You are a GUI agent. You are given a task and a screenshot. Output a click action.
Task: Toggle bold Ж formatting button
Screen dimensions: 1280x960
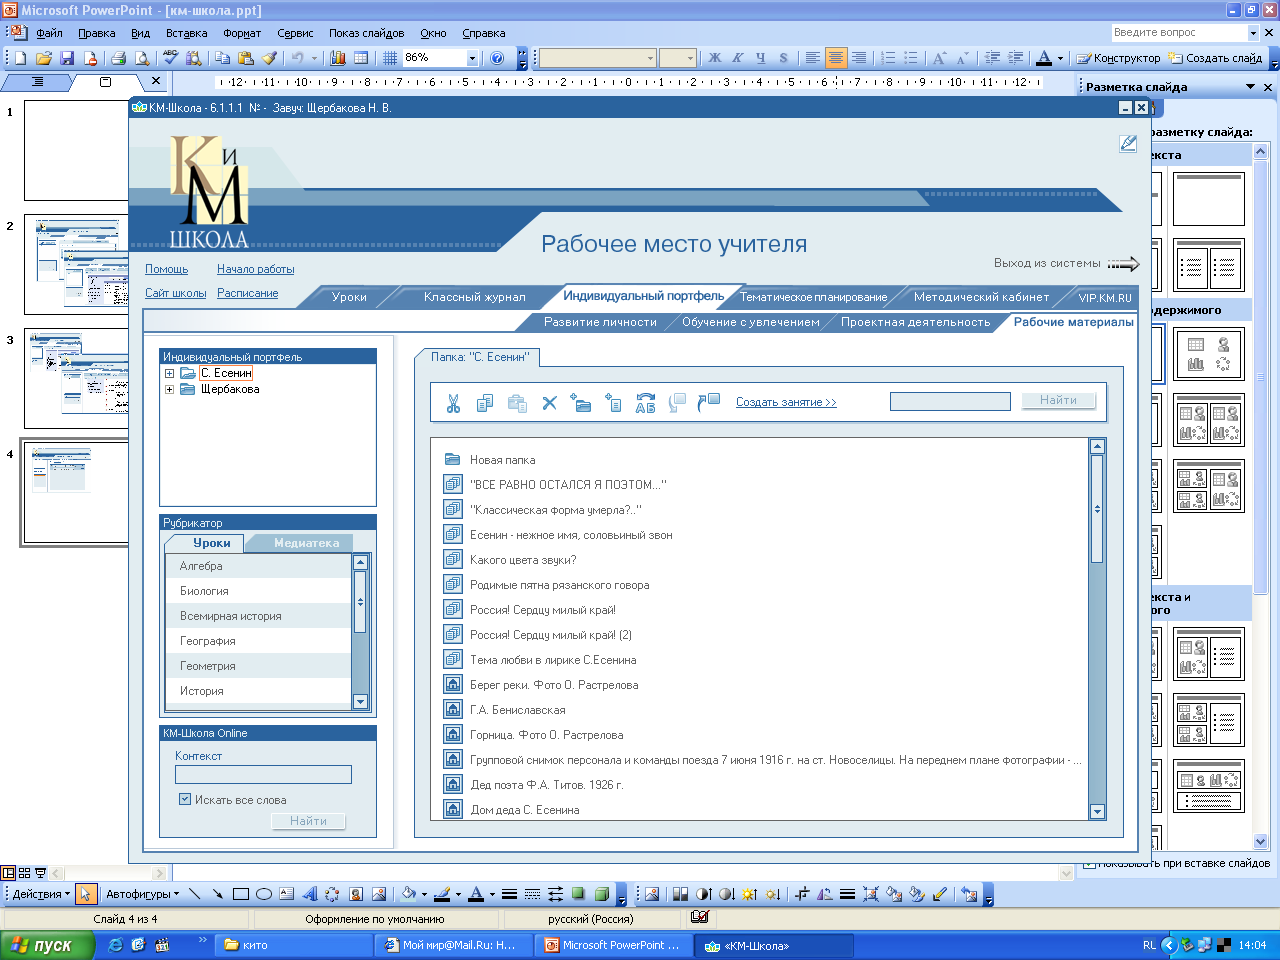click(714, 58)
